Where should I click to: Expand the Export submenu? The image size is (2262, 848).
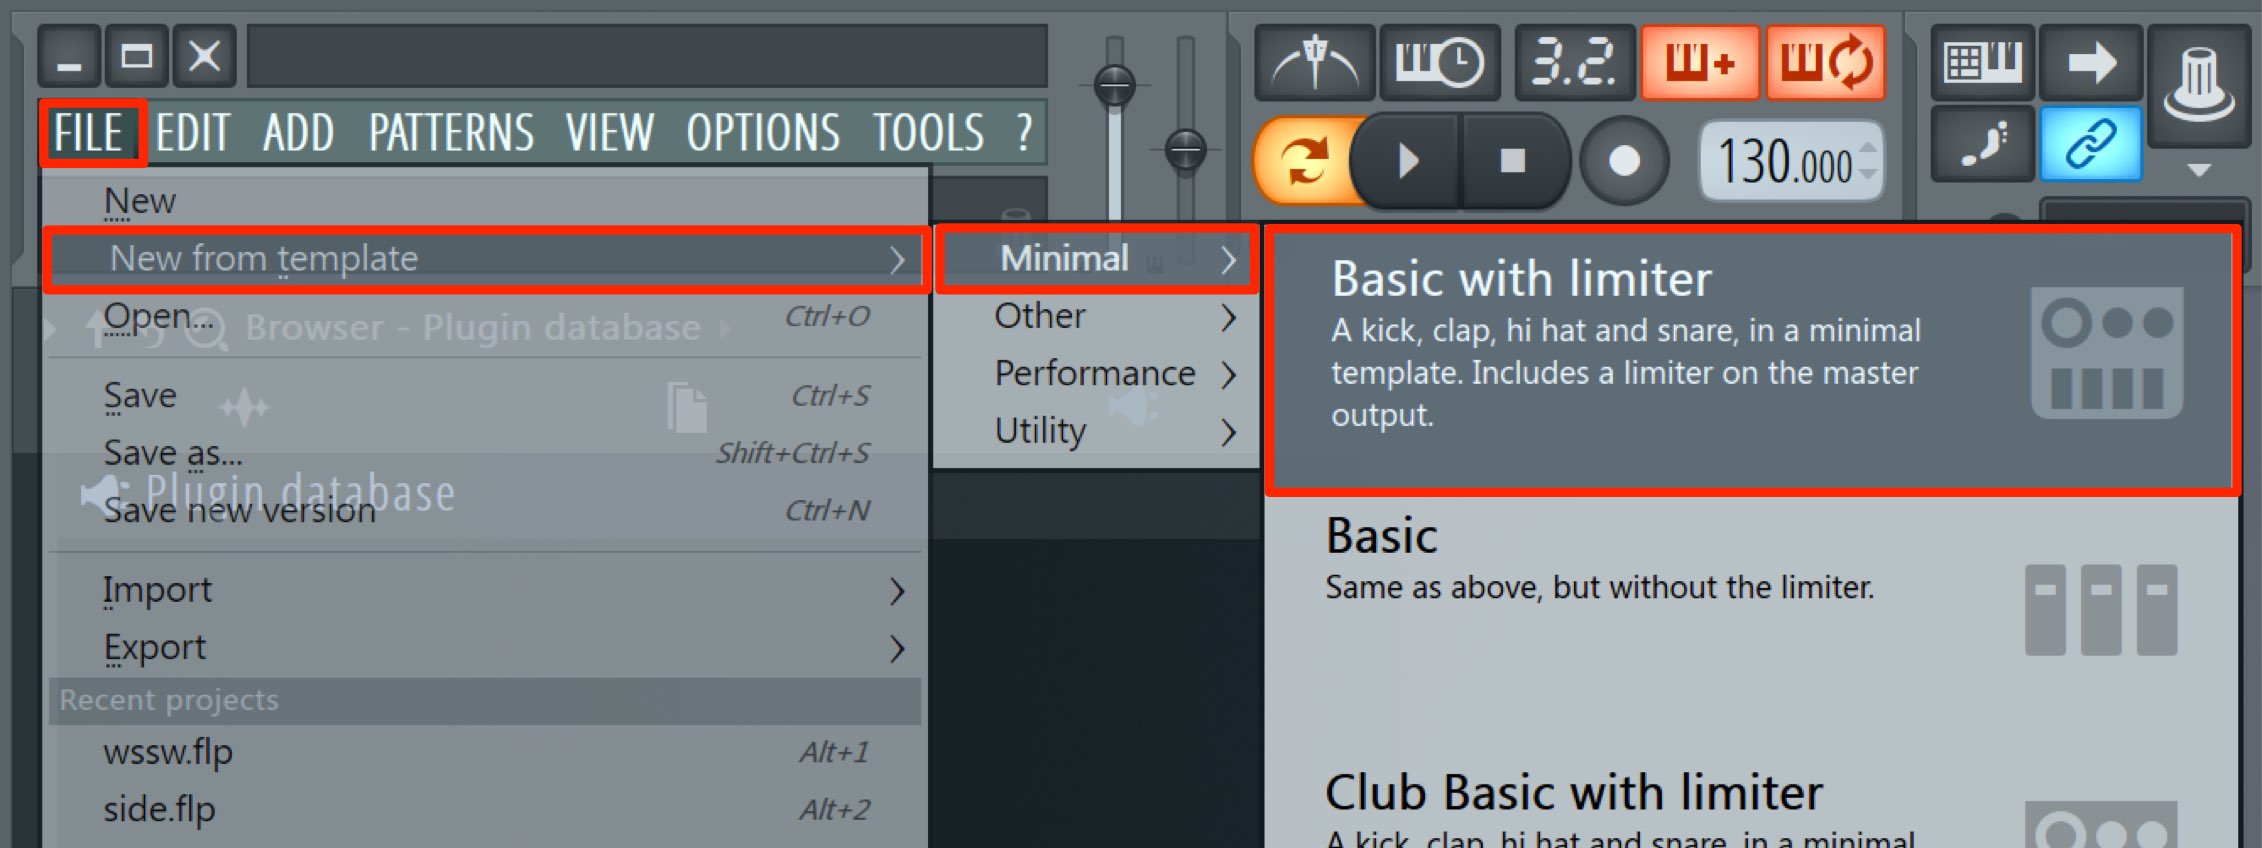485,648
